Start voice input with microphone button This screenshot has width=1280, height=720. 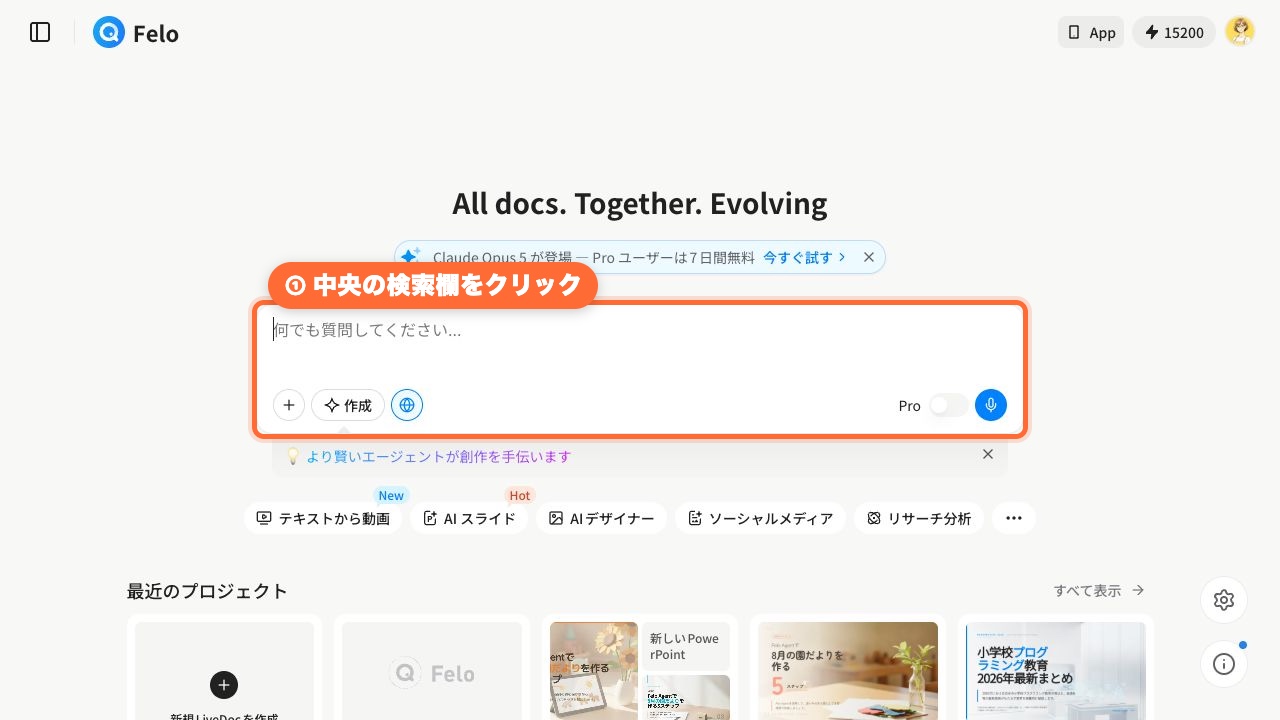991,405
